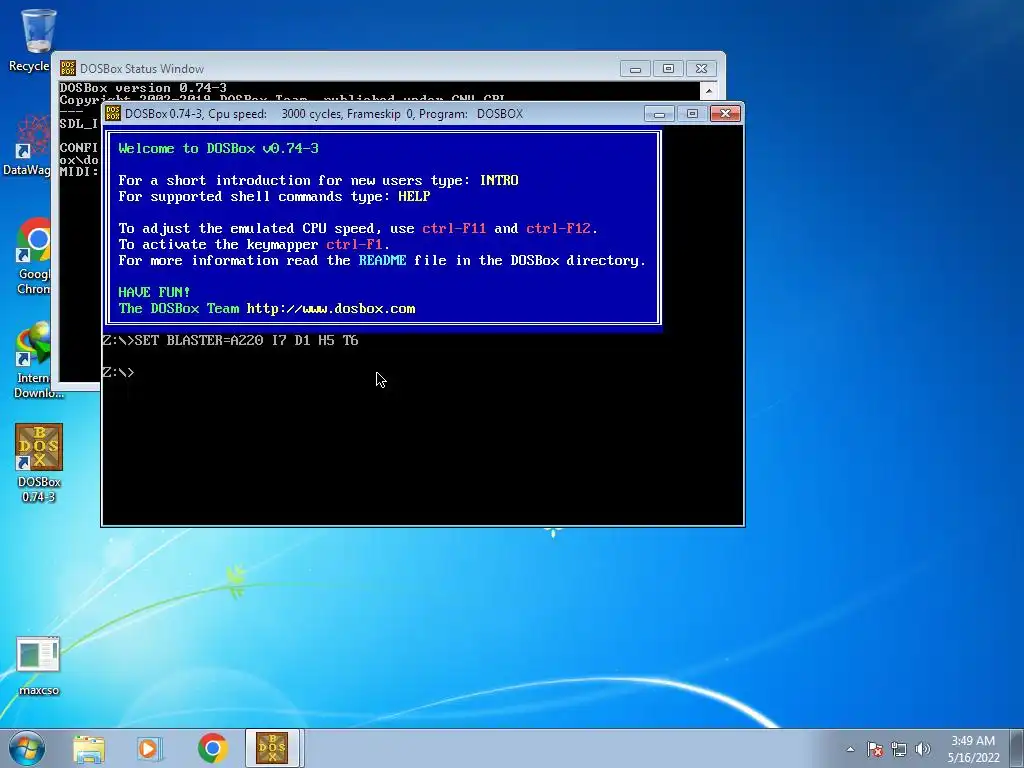Viewport: 1024px width, 768px height.
Task: Click the SET BLASTER=A220 I7 D1 H5 T6 line
Action: 231,340
